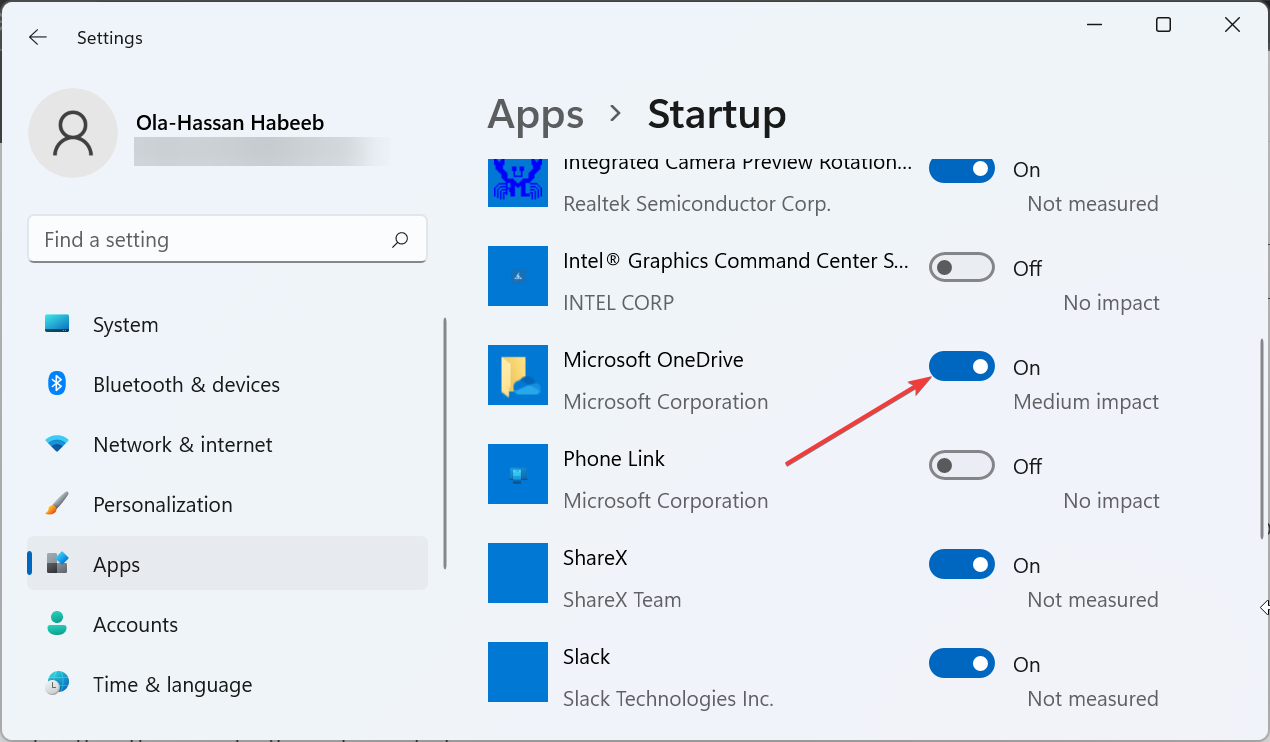
Task: Select the Personalization paintbrush icon
Action: coord(57,504)
